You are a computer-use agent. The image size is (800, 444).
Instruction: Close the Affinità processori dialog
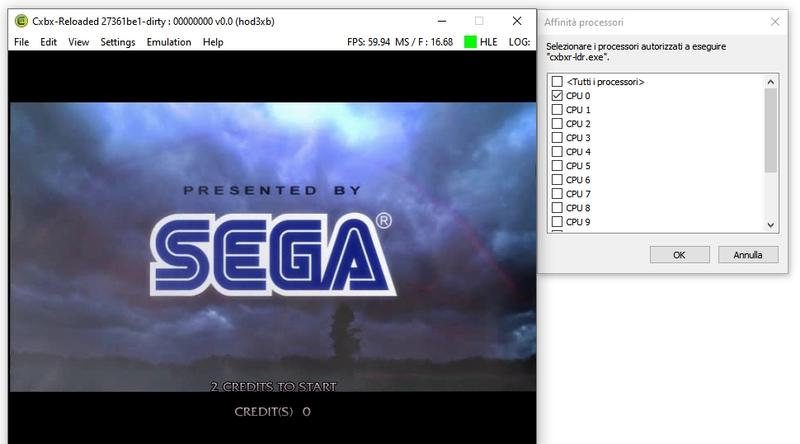(x=775, y=21)
